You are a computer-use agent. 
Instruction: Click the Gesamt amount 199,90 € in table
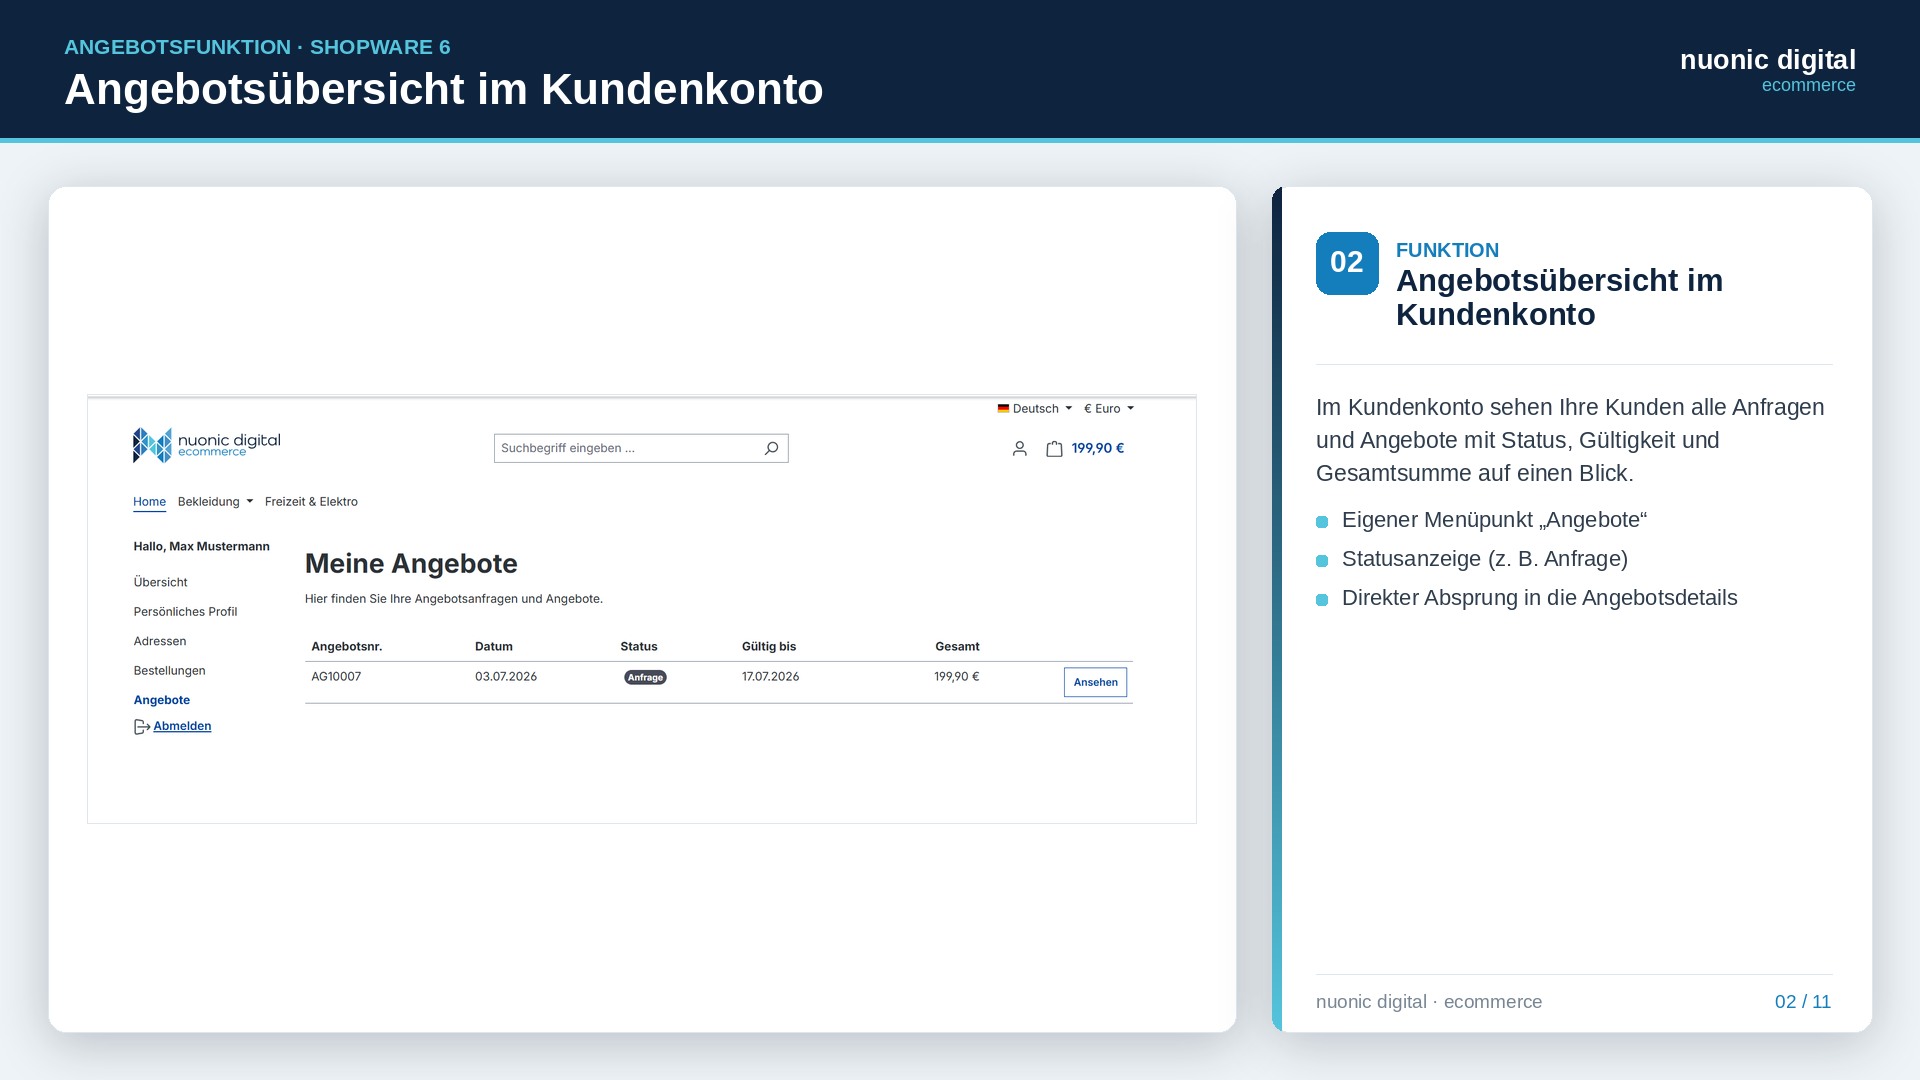956,677
